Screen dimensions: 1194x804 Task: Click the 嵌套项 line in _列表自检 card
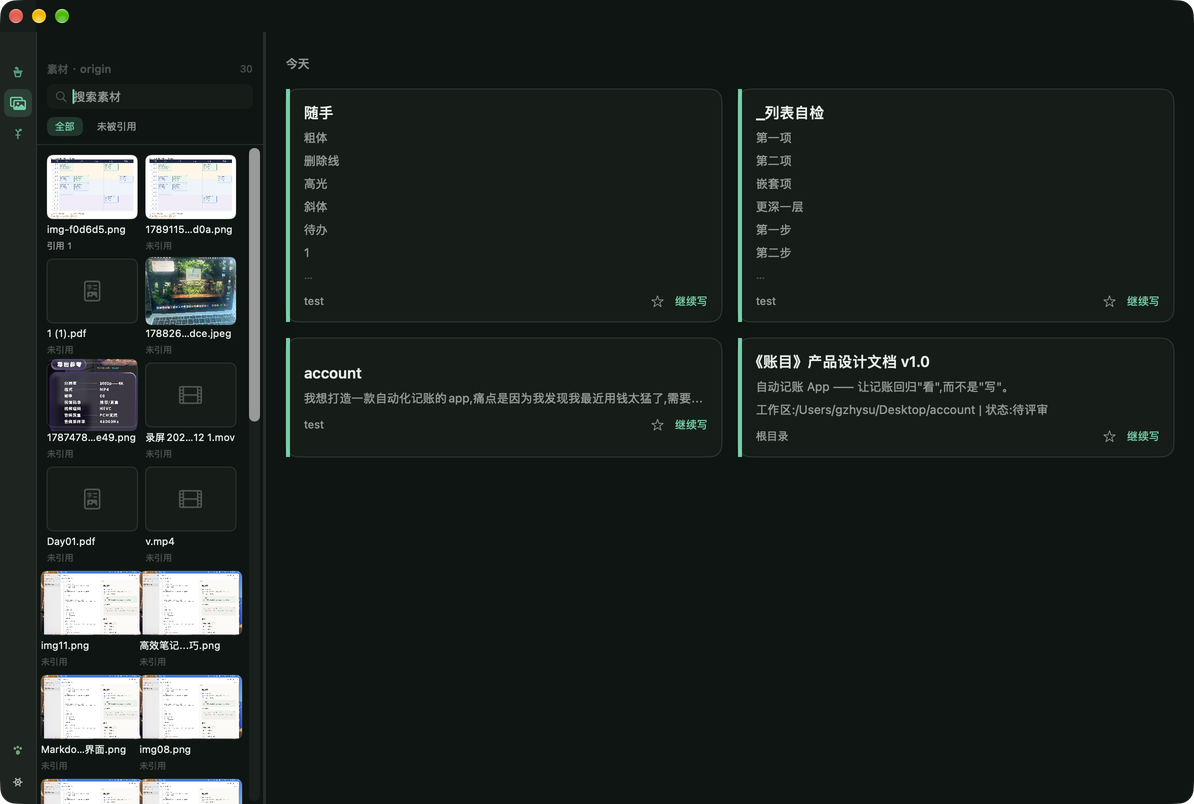coord(774,183)
